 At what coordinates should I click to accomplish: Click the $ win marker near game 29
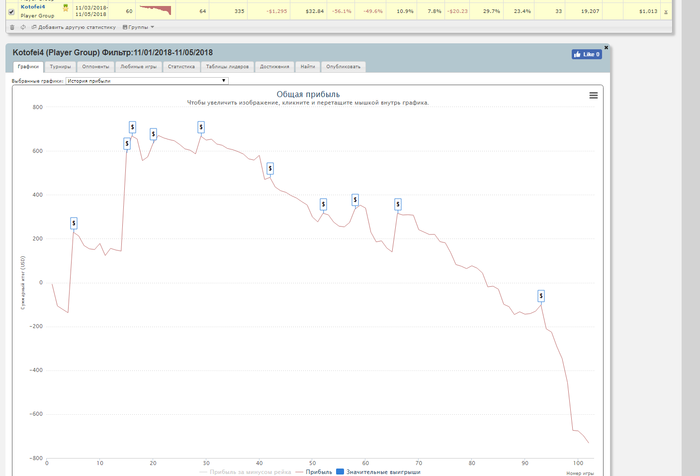[201, 127]
